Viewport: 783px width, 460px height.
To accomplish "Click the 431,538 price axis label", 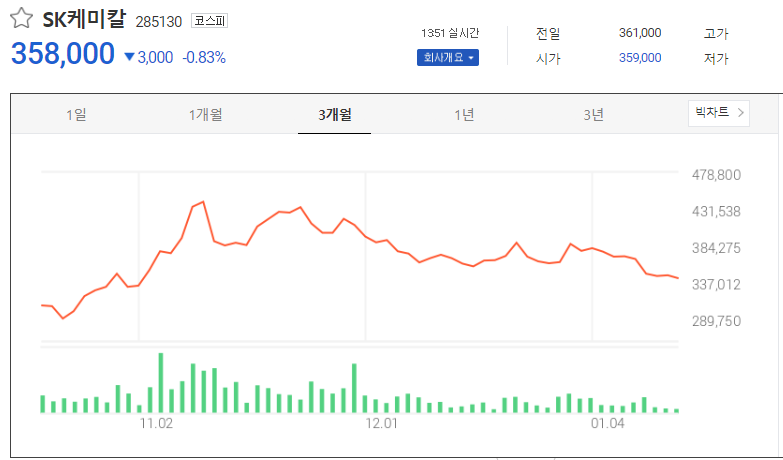I will click(716, 211).
